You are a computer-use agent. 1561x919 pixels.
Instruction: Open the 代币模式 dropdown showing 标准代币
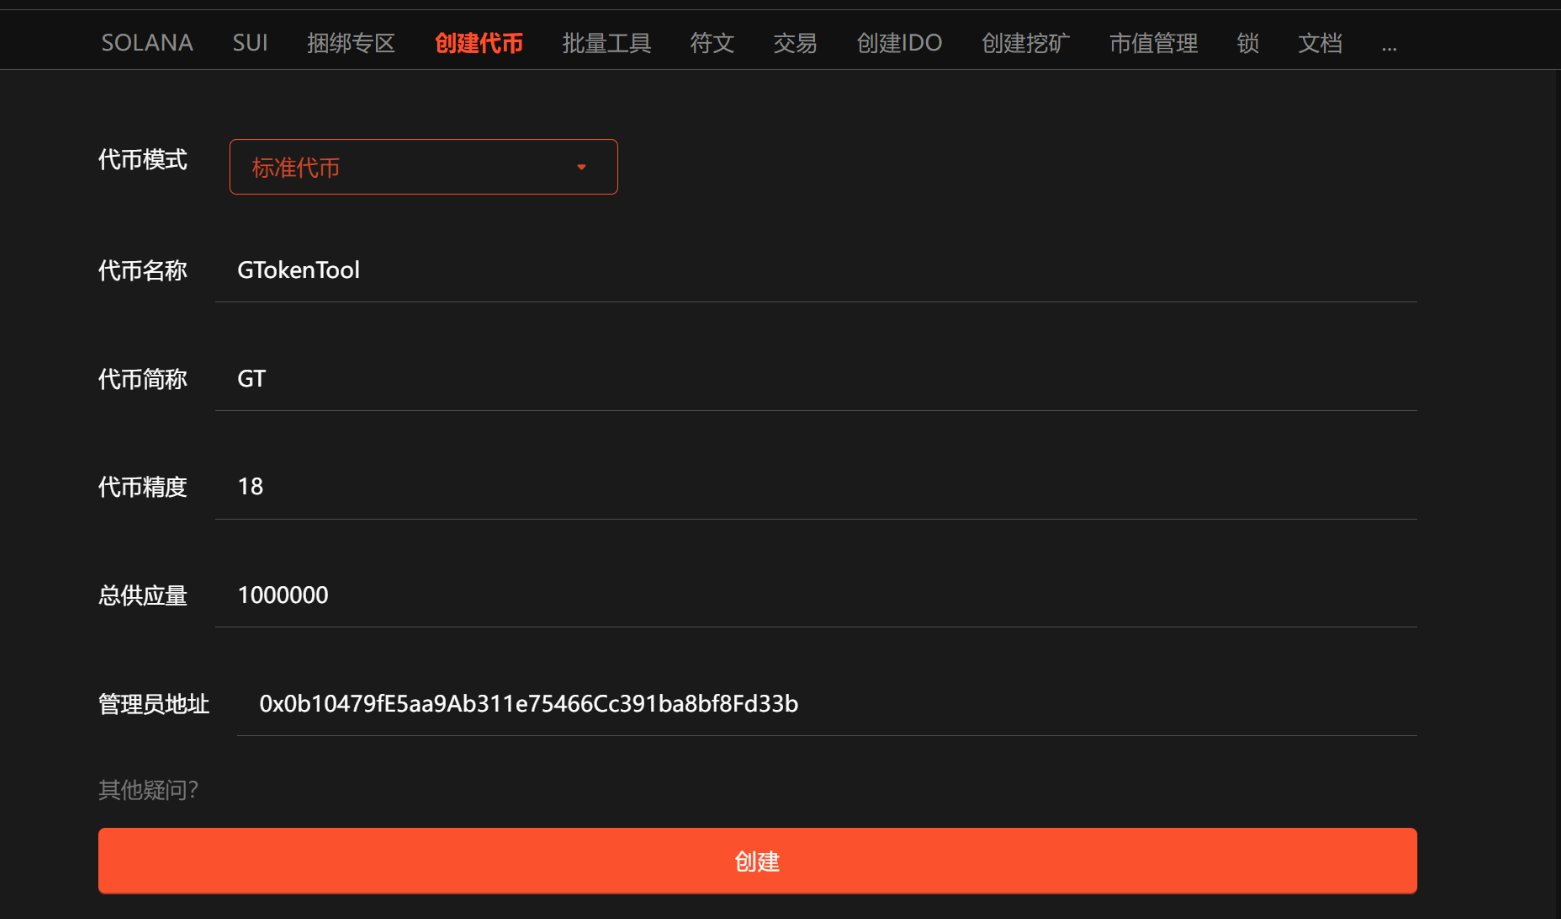pos(423,167)
